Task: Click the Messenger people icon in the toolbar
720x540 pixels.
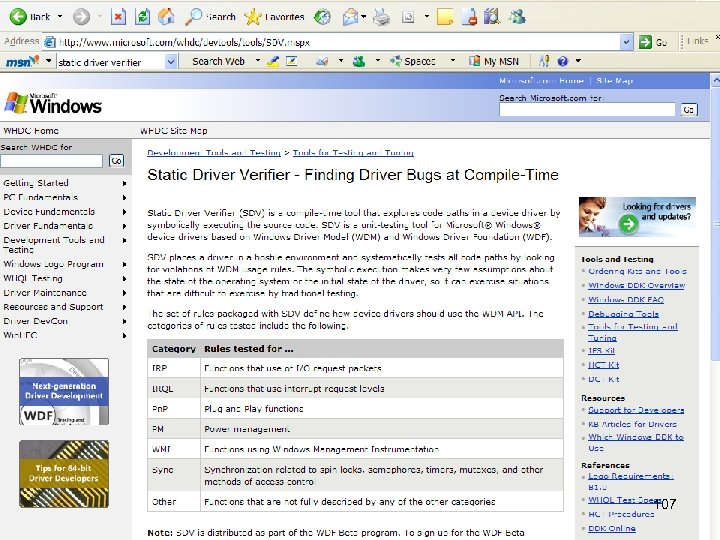Action: tap(517, 17)
